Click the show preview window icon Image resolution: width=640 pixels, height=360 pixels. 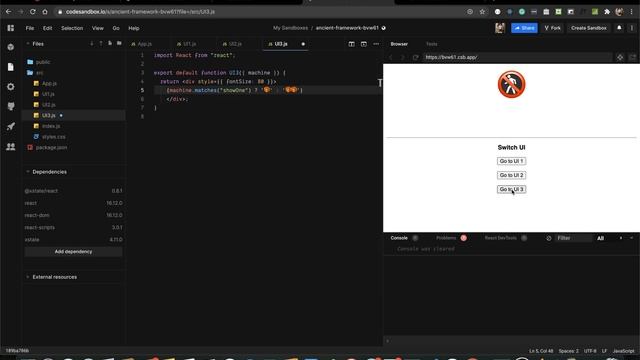[364, 44]
